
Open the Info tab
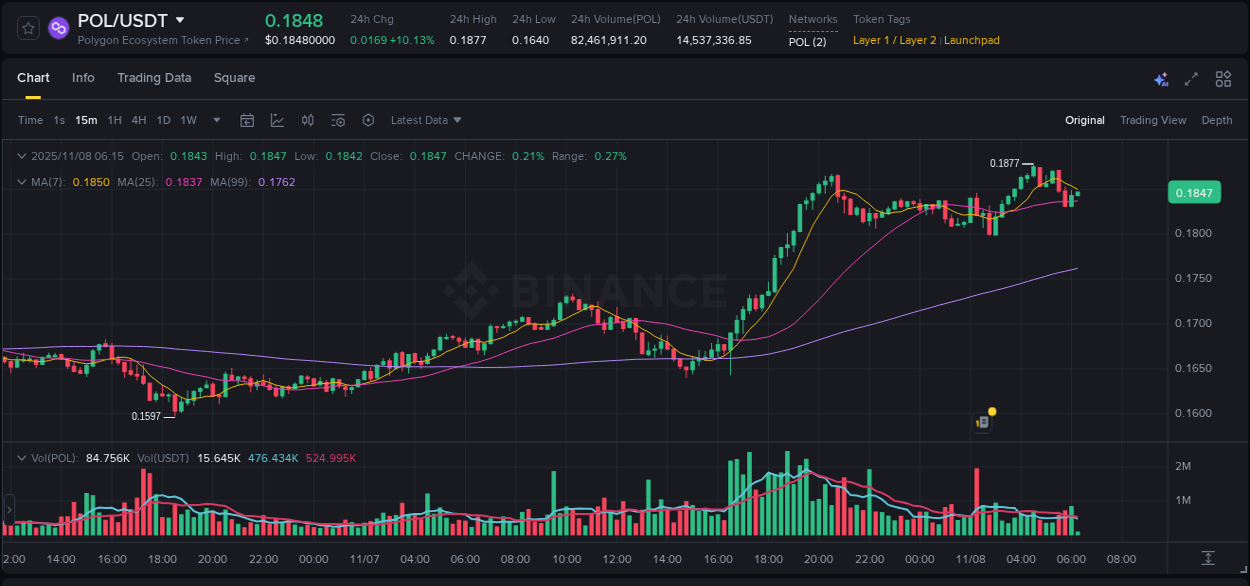[x=83, y=77]
